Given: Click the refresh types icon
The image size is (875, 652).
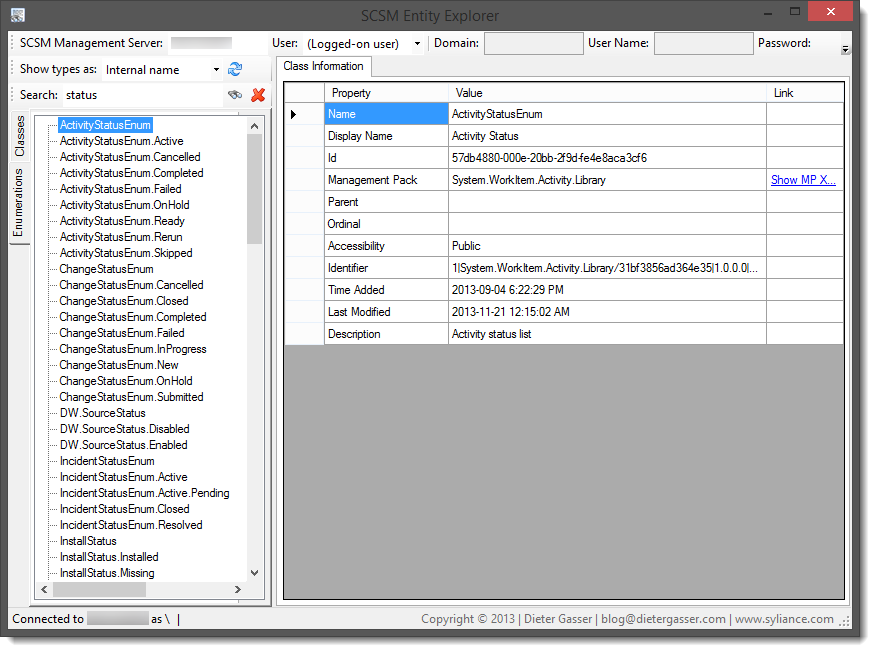Looking at the screenshot, I should coord(235,69).
